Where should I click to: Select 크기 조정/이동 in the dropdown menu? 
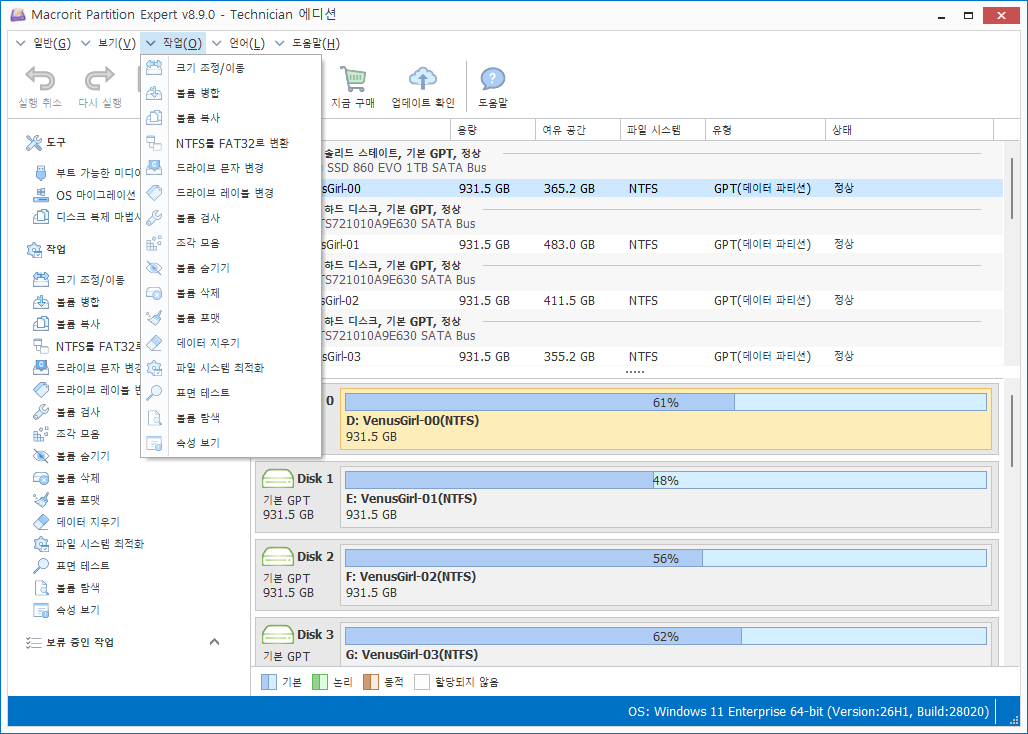231,68
